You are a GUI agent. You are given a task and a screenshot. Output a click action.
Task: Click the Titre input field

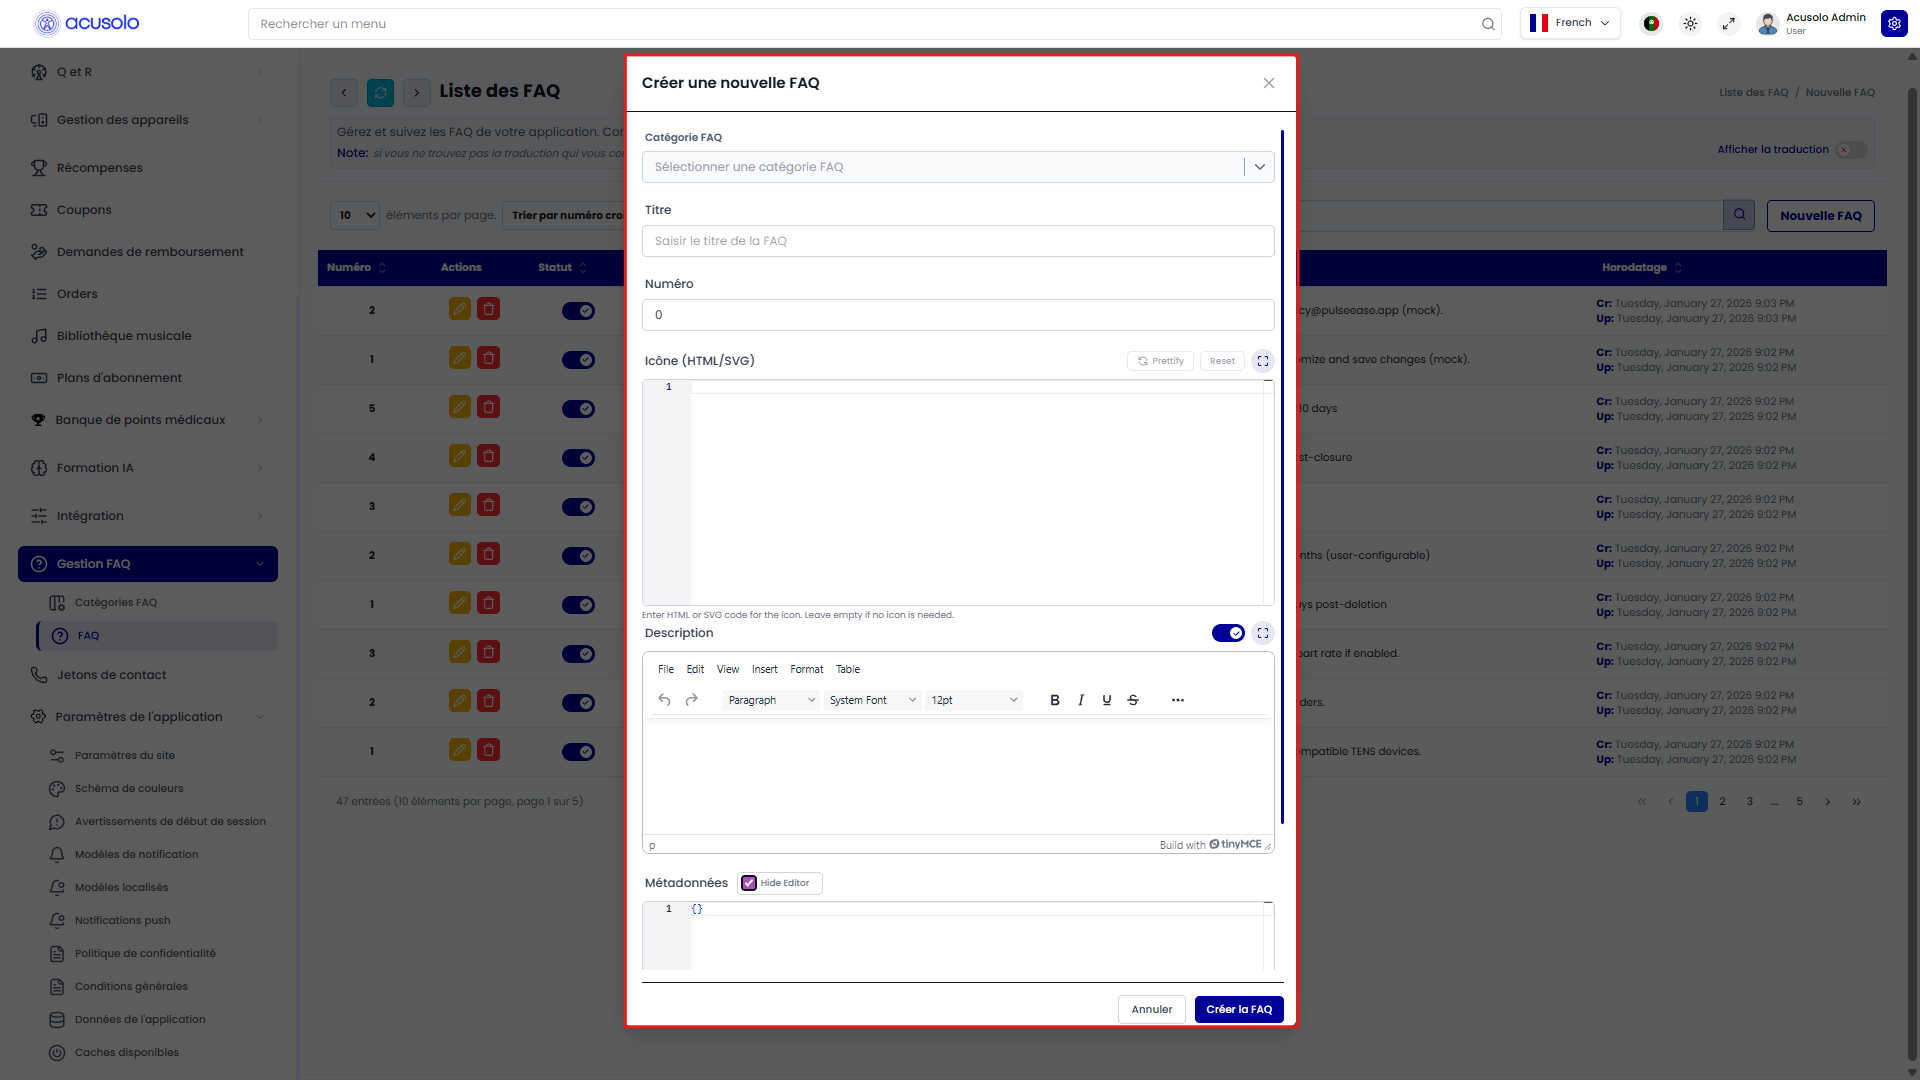[958, 241]
